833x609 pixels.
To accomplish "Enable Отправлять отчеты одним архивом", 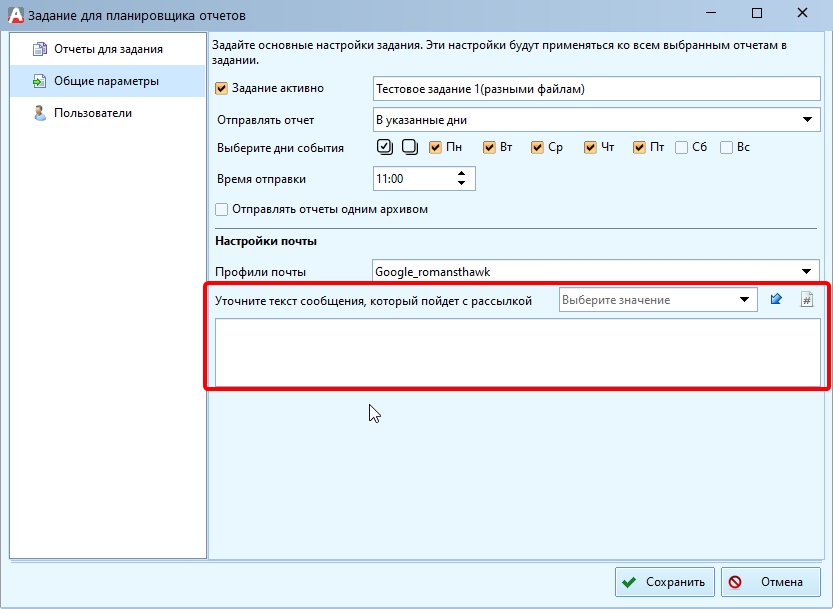I will (x=222, y=210).
